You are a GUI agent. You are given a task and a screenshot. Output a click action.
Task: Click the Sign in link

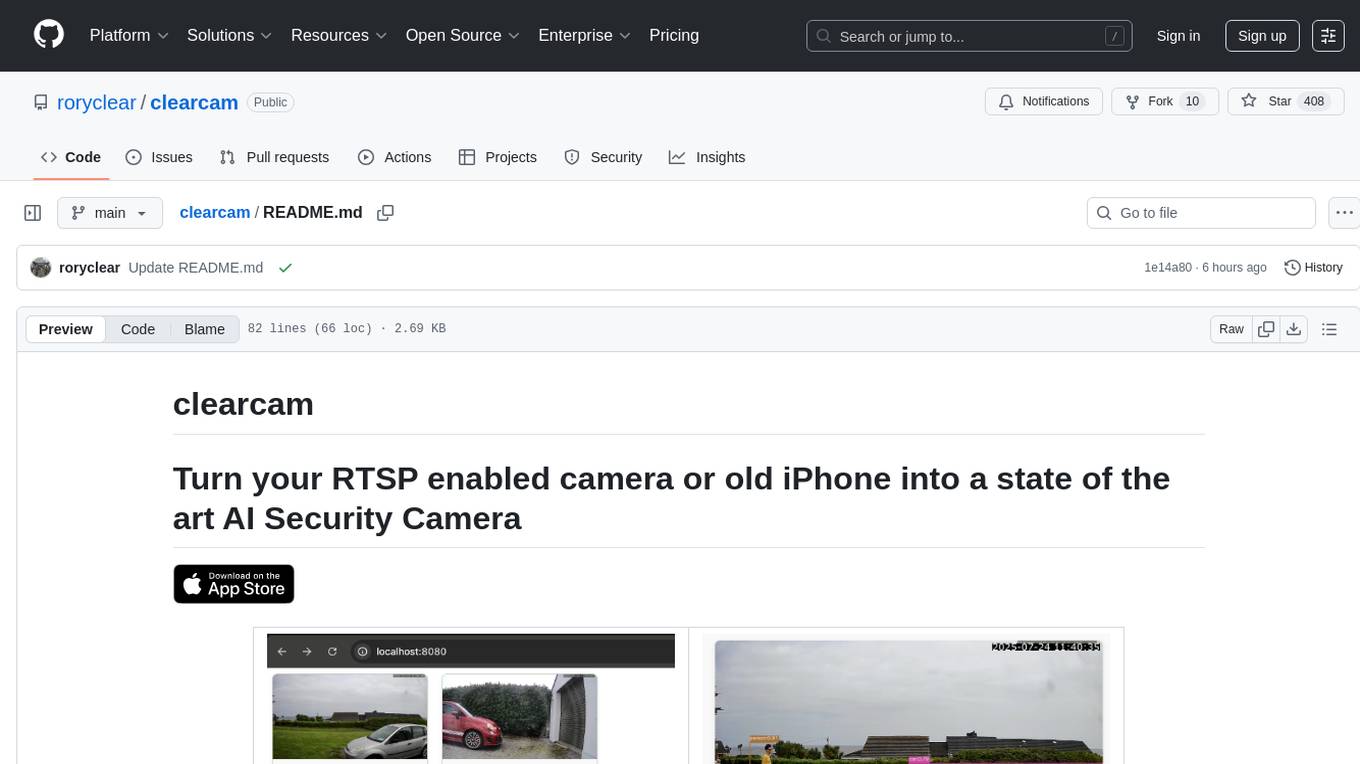point(1178,36)
